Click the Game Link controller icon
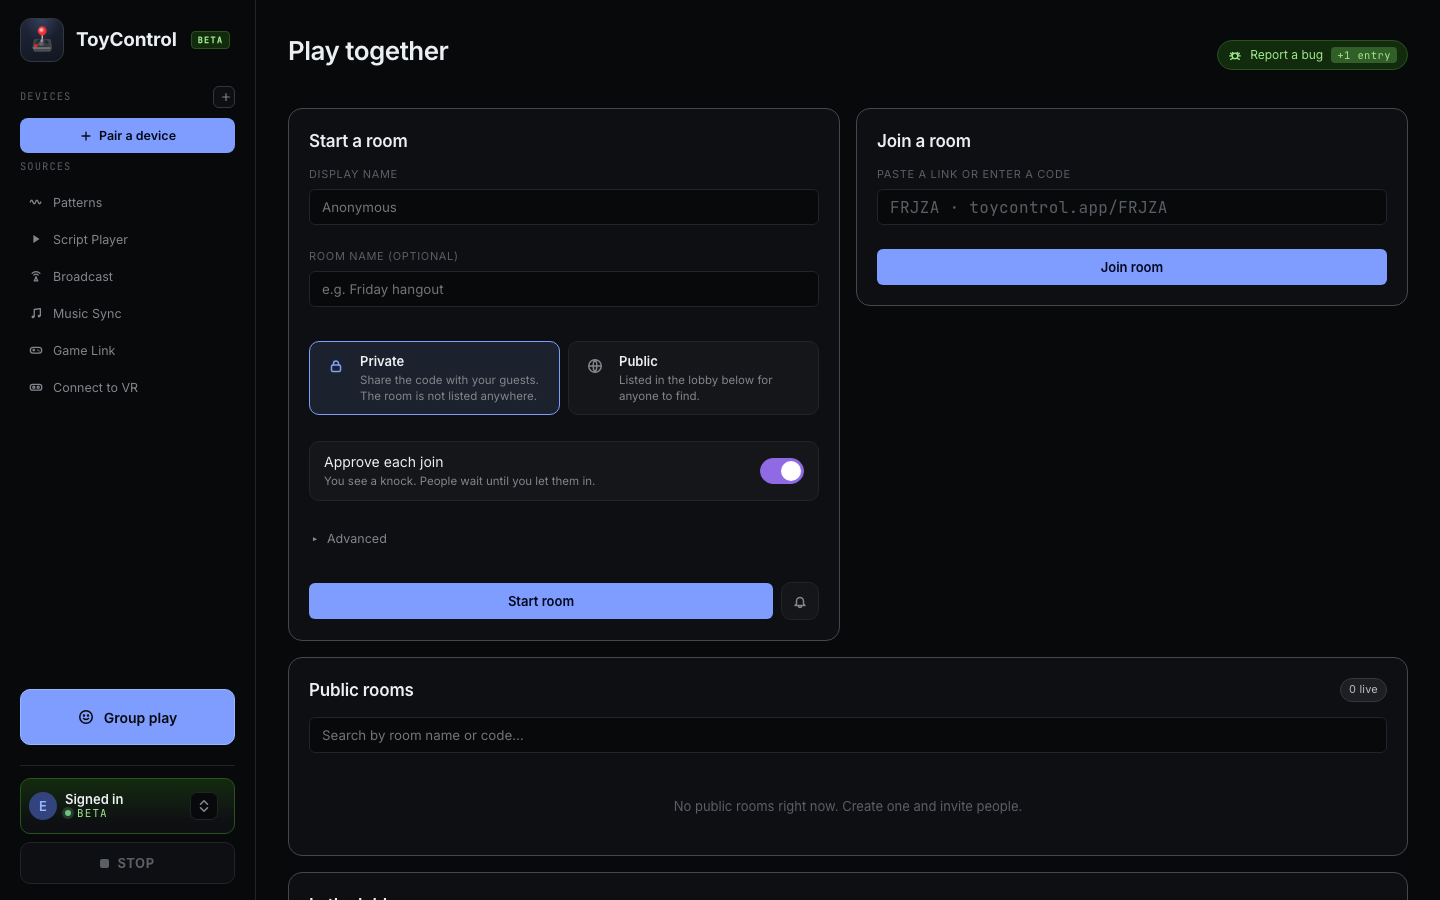 pyautogui.click(x=36, y=351)
